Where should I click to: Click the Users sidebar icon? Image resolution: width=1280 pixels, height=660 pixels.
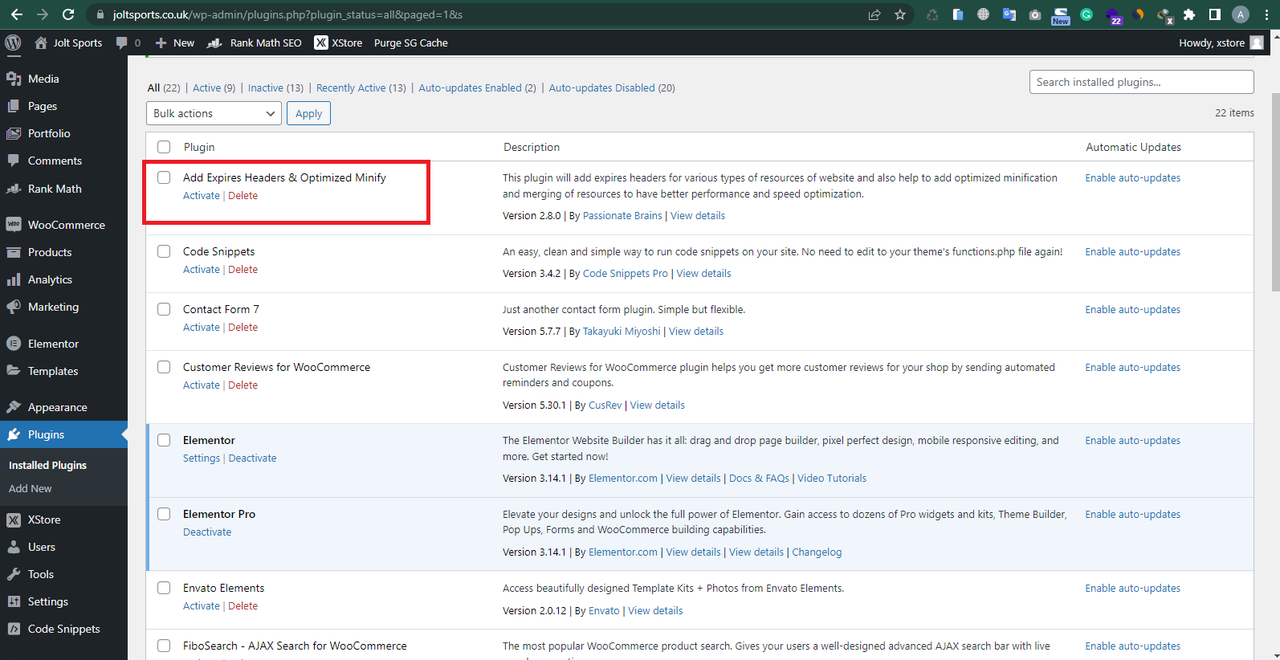pos(14,547)
